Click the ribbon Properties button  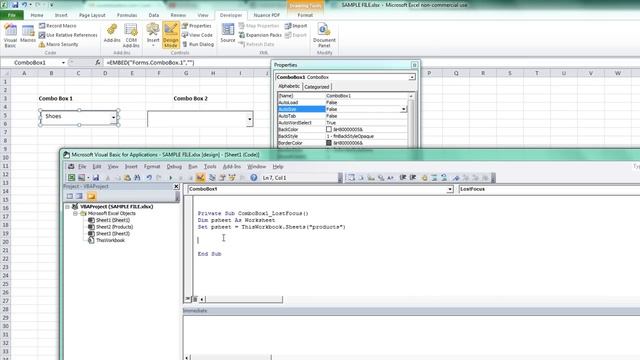pos(197,26)
